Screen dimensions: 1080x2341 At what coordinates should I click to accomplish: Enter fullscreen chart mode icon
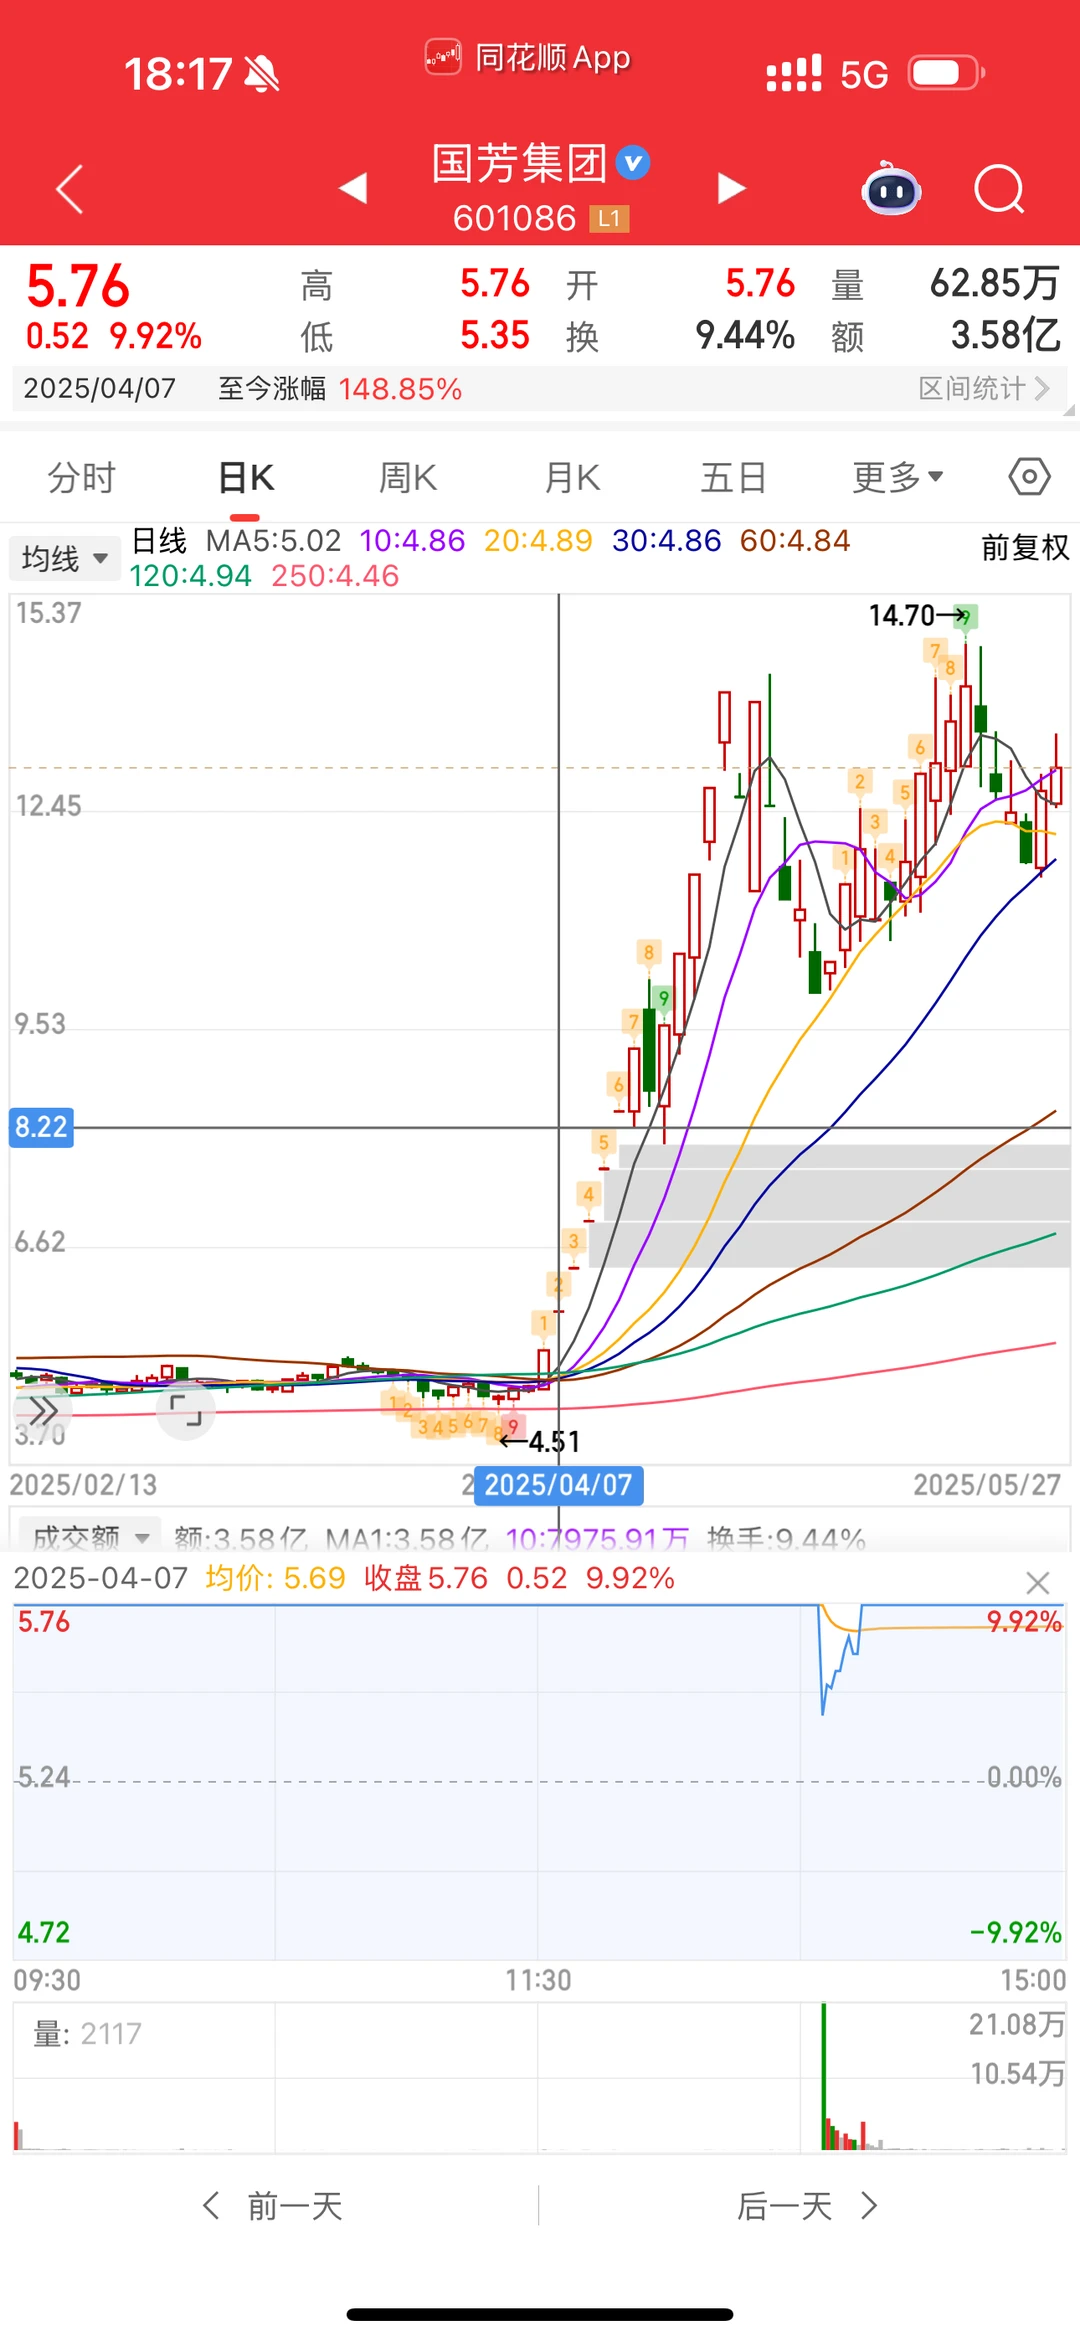tap(186, 1411)
